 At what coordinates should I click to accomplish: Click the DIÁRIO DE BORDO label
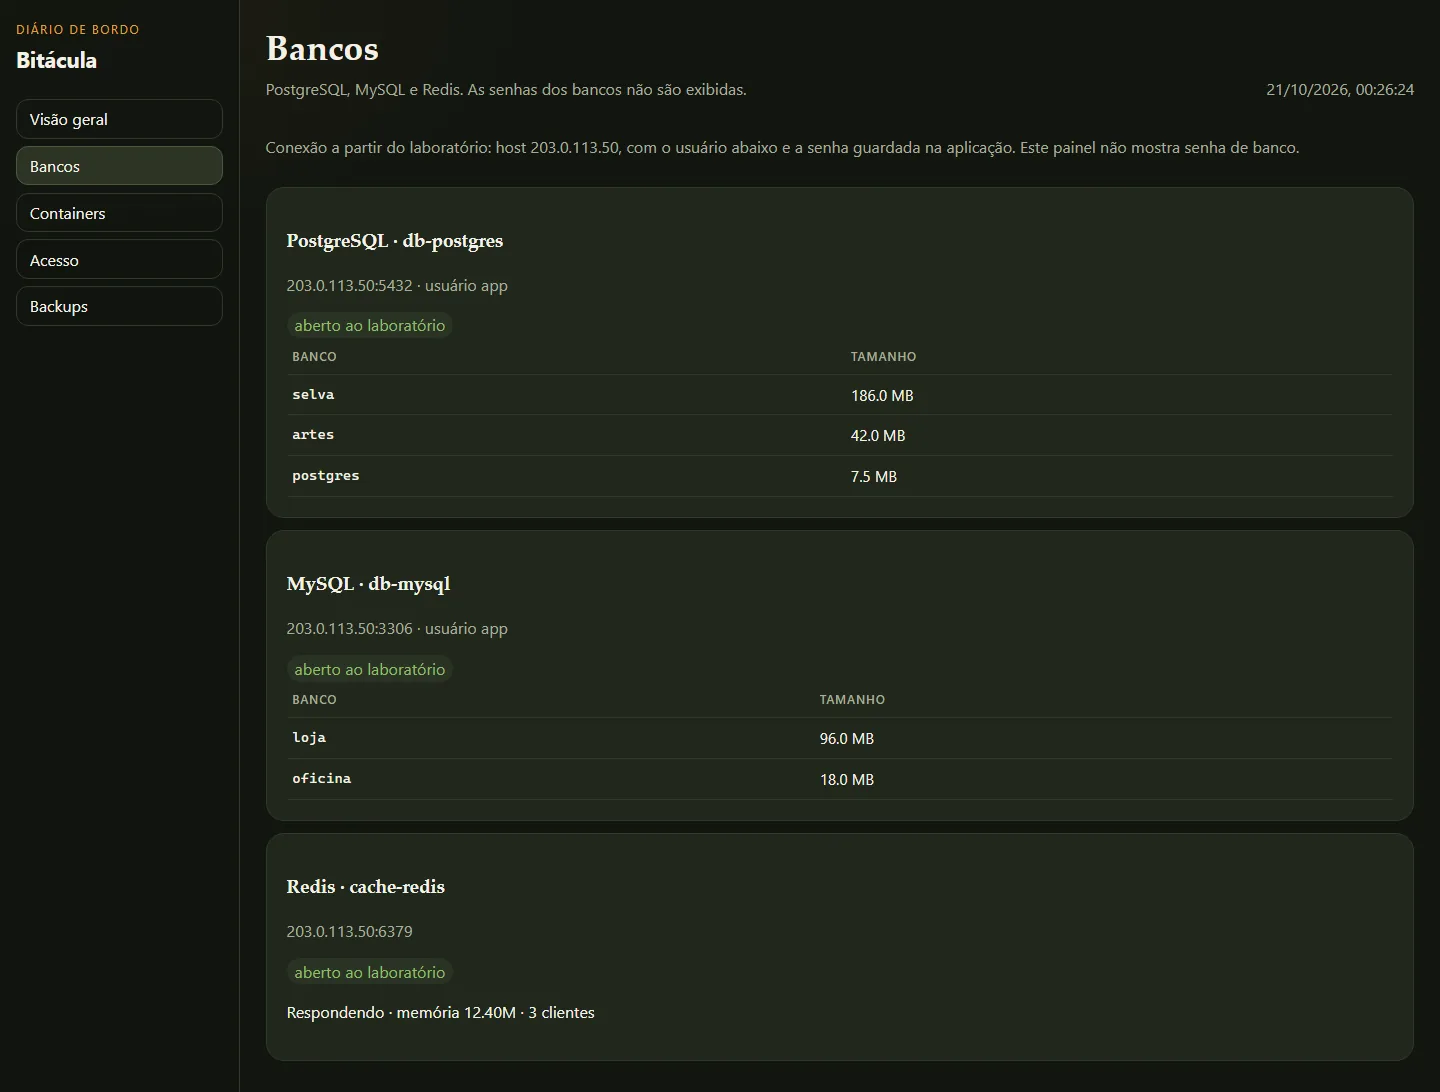[x=78, y=29]
